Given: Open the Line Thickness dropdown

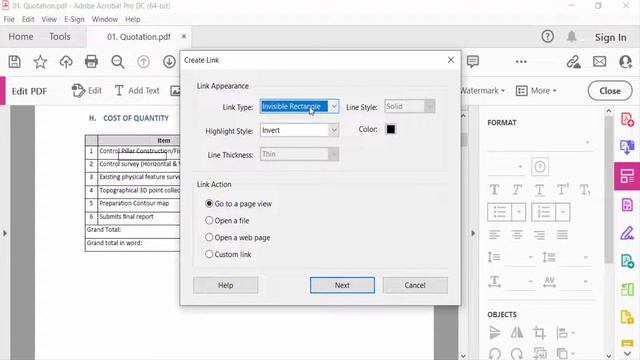Looking at the screenshot, I should coord(299,154).
